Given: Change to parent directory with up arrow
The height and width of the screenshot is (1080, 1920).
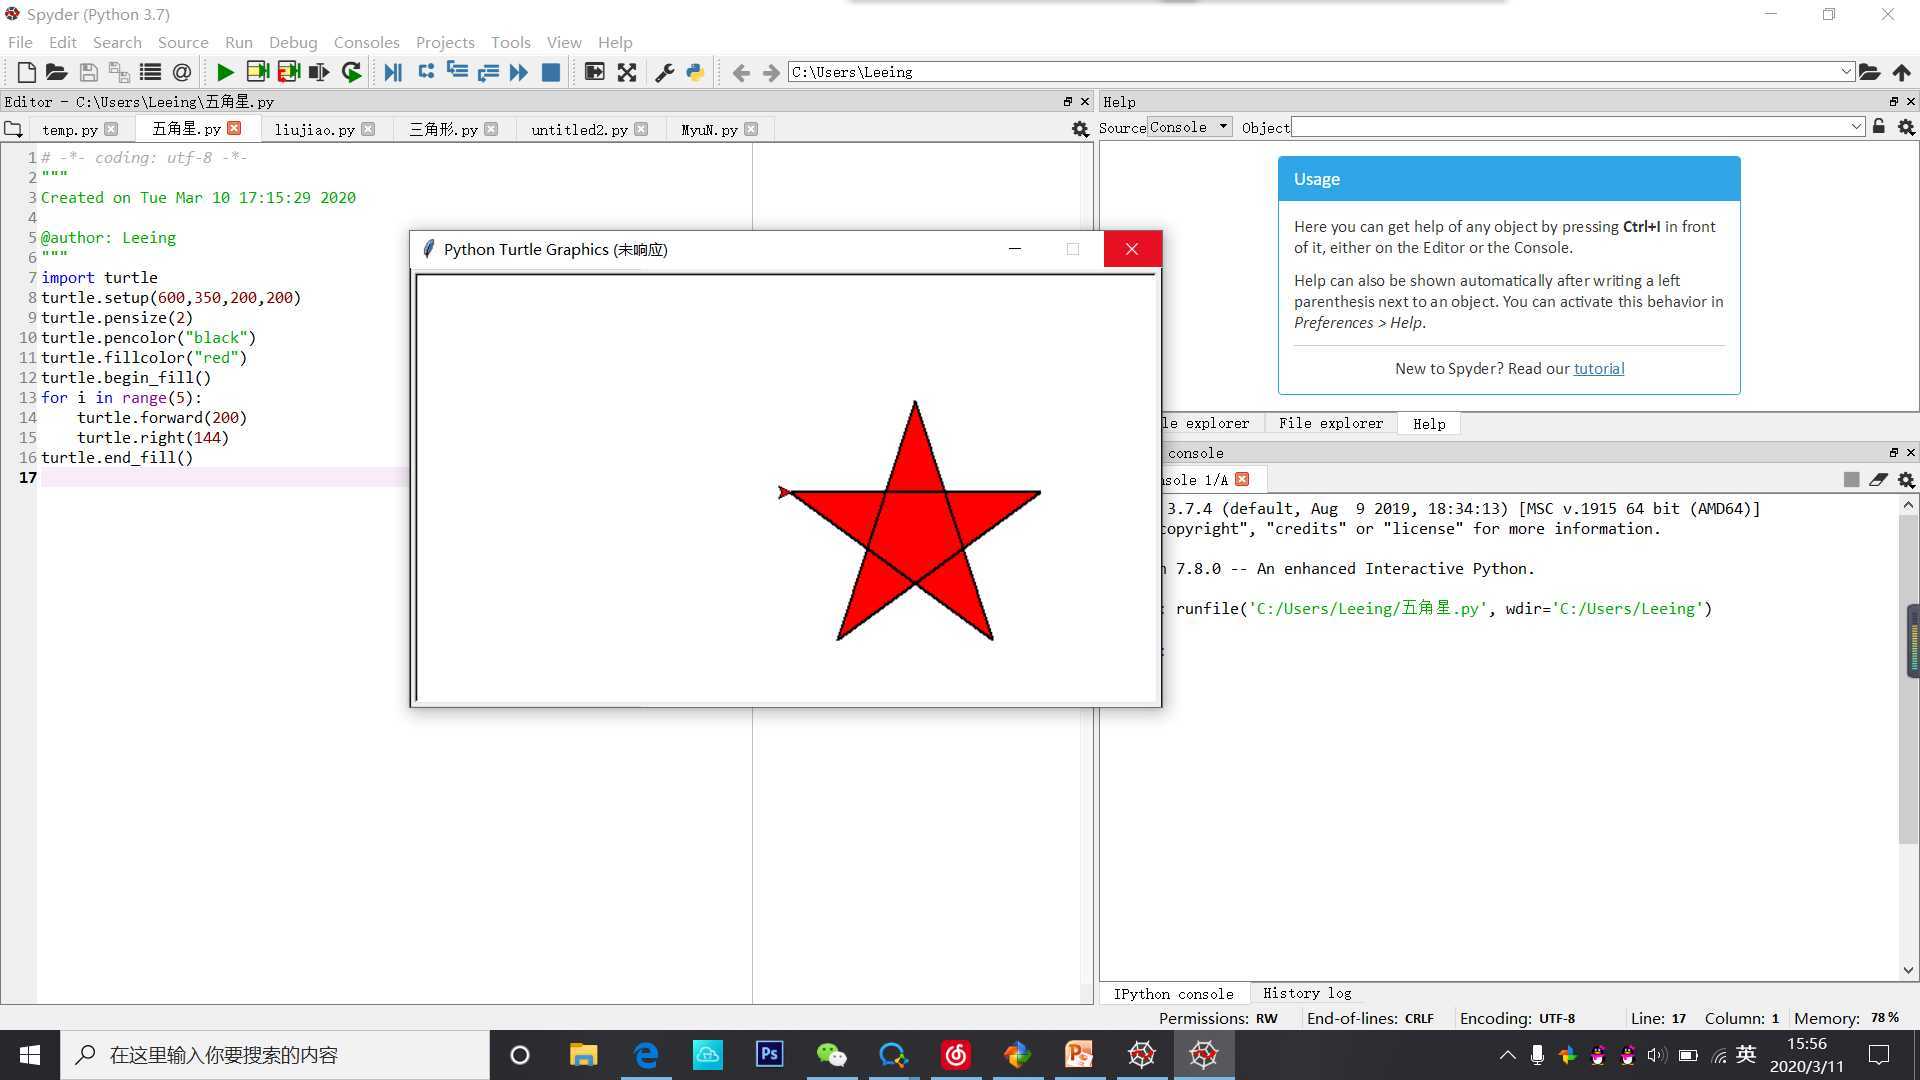Looking at the screenshot, I should coord(1901,72).
